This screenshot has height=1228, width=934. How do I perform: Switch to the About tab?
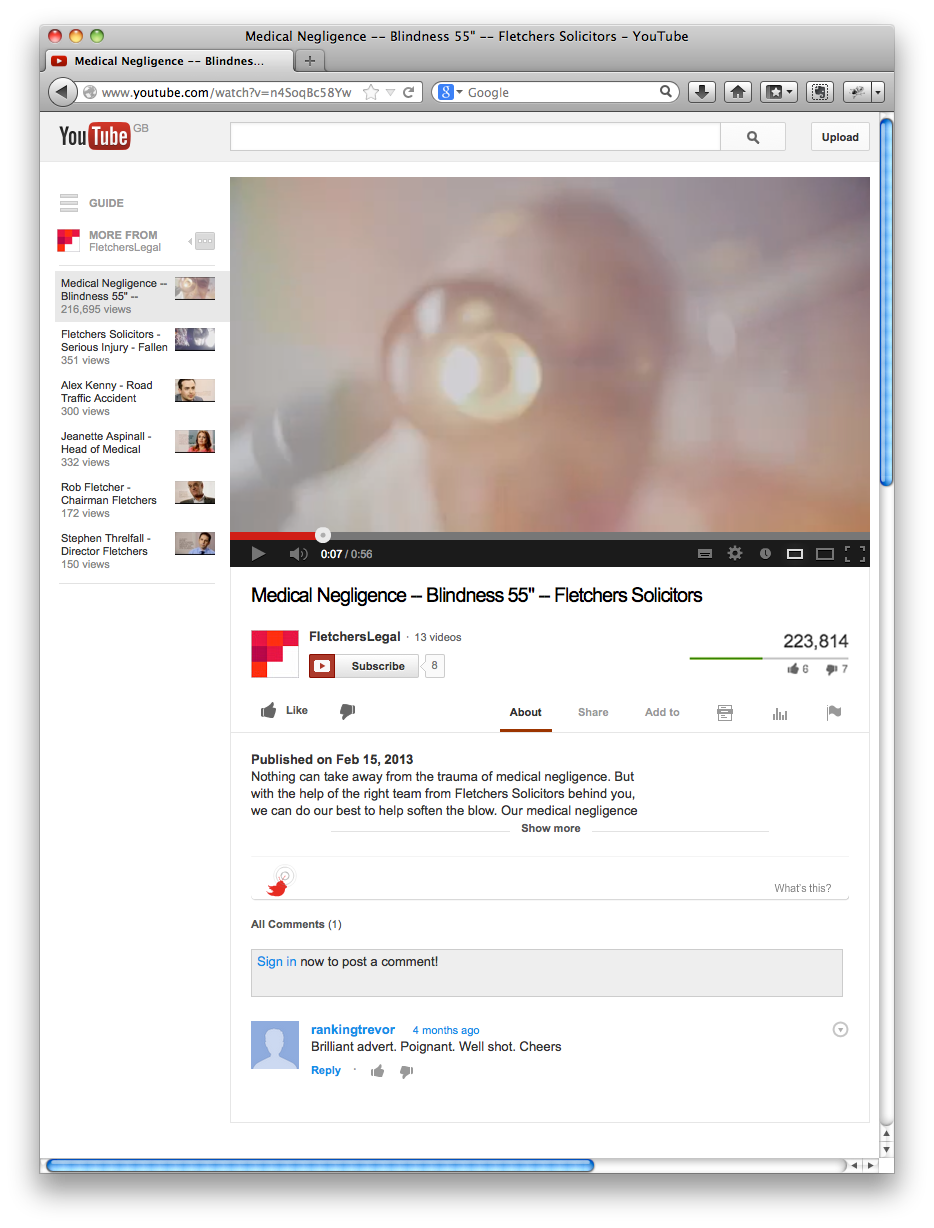tap(526, 712)
